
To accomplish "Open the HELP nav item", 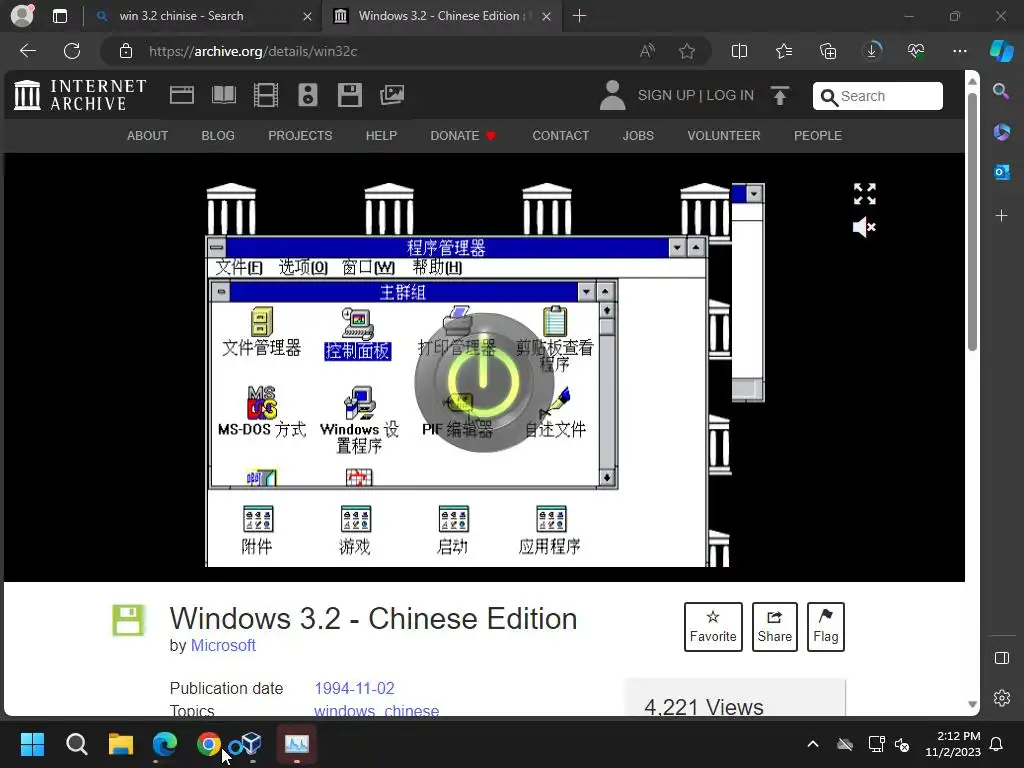I will click(381, 136).
